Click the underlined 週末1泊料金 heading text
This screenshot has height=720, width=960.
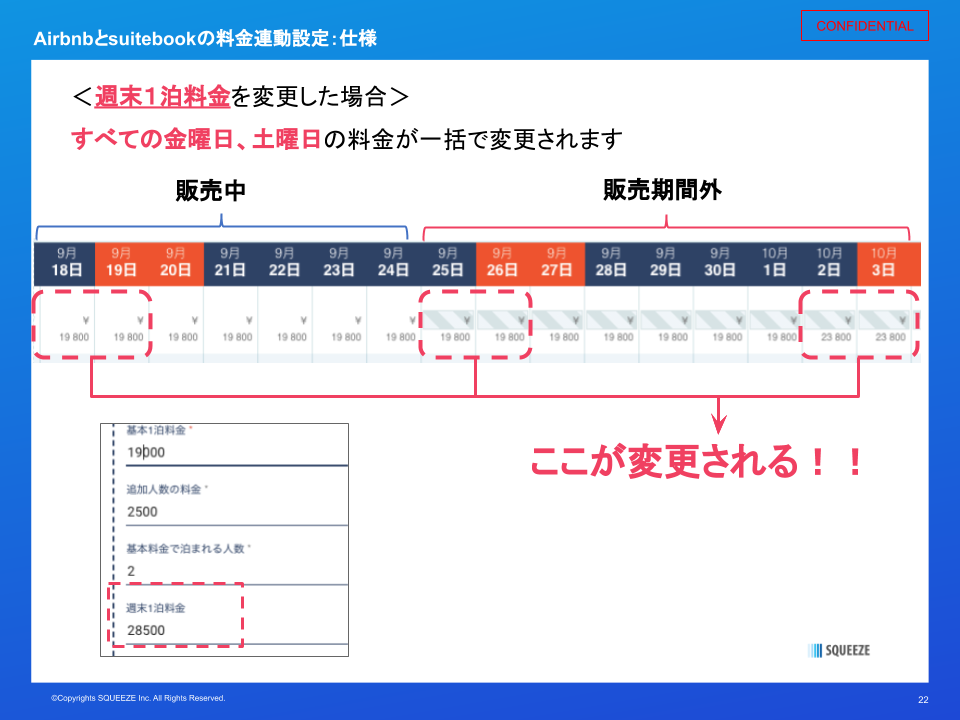(162, 97)
